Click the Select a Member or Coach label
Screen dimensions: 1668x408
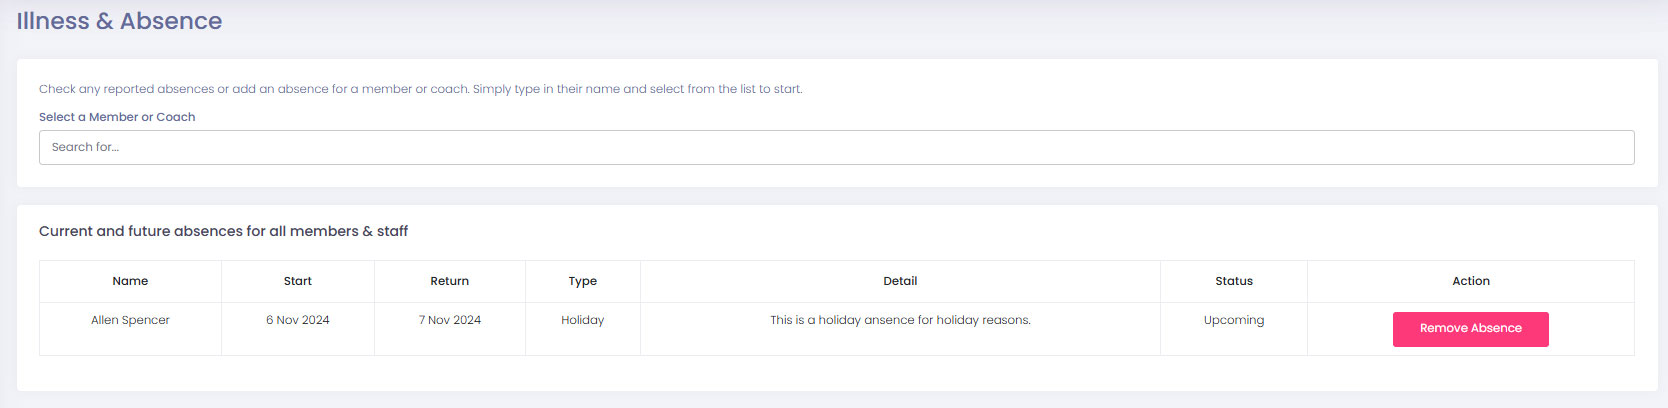(x=117, y=117)
